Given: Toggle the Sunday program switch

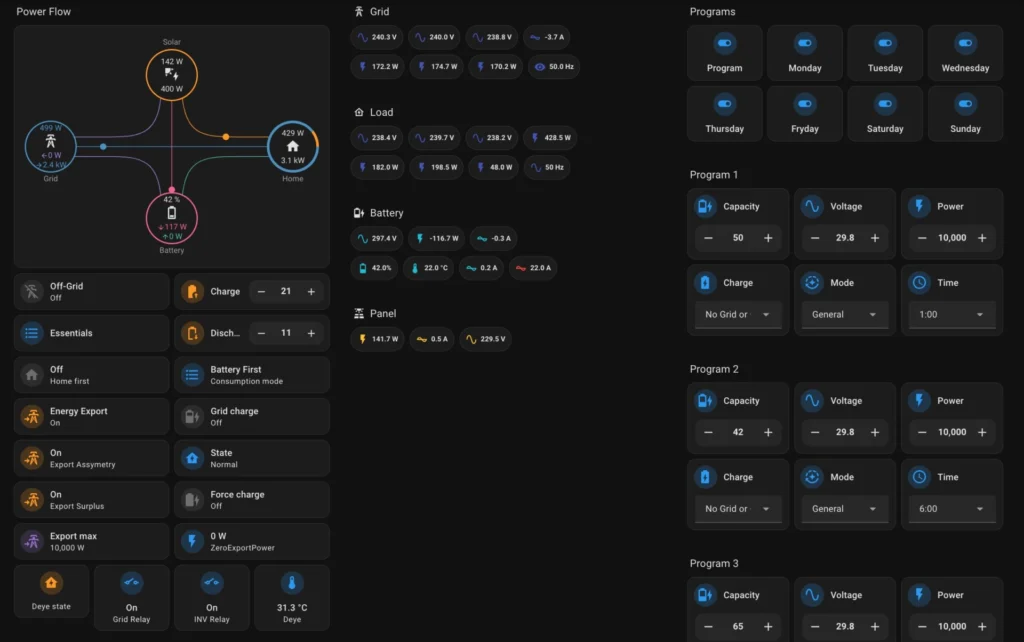Looking at the screenshot, I should [965, 104].
